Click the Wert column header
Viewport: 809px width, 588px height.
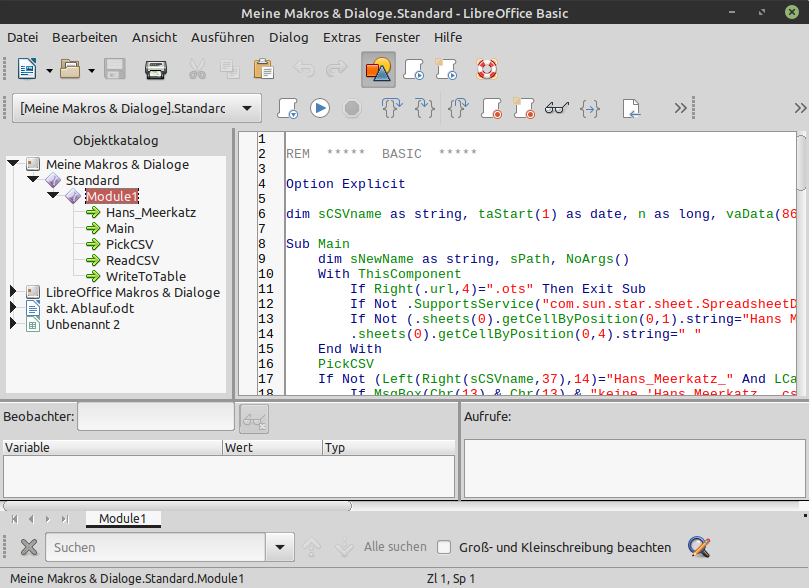coord(272,447)
